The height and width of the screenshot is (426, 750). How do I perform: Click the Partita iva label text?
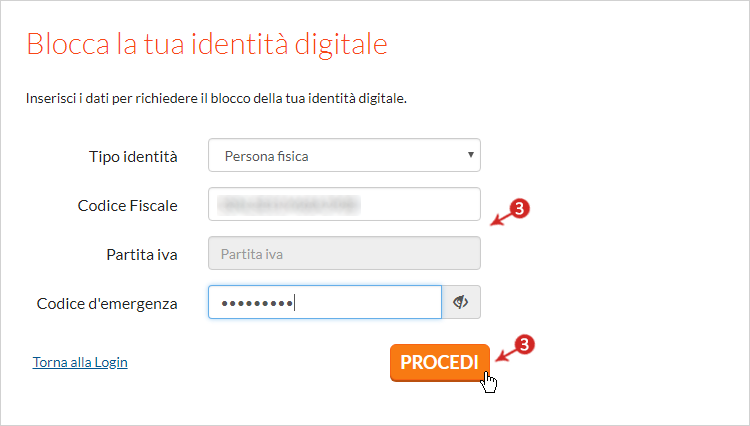[142, 255]
